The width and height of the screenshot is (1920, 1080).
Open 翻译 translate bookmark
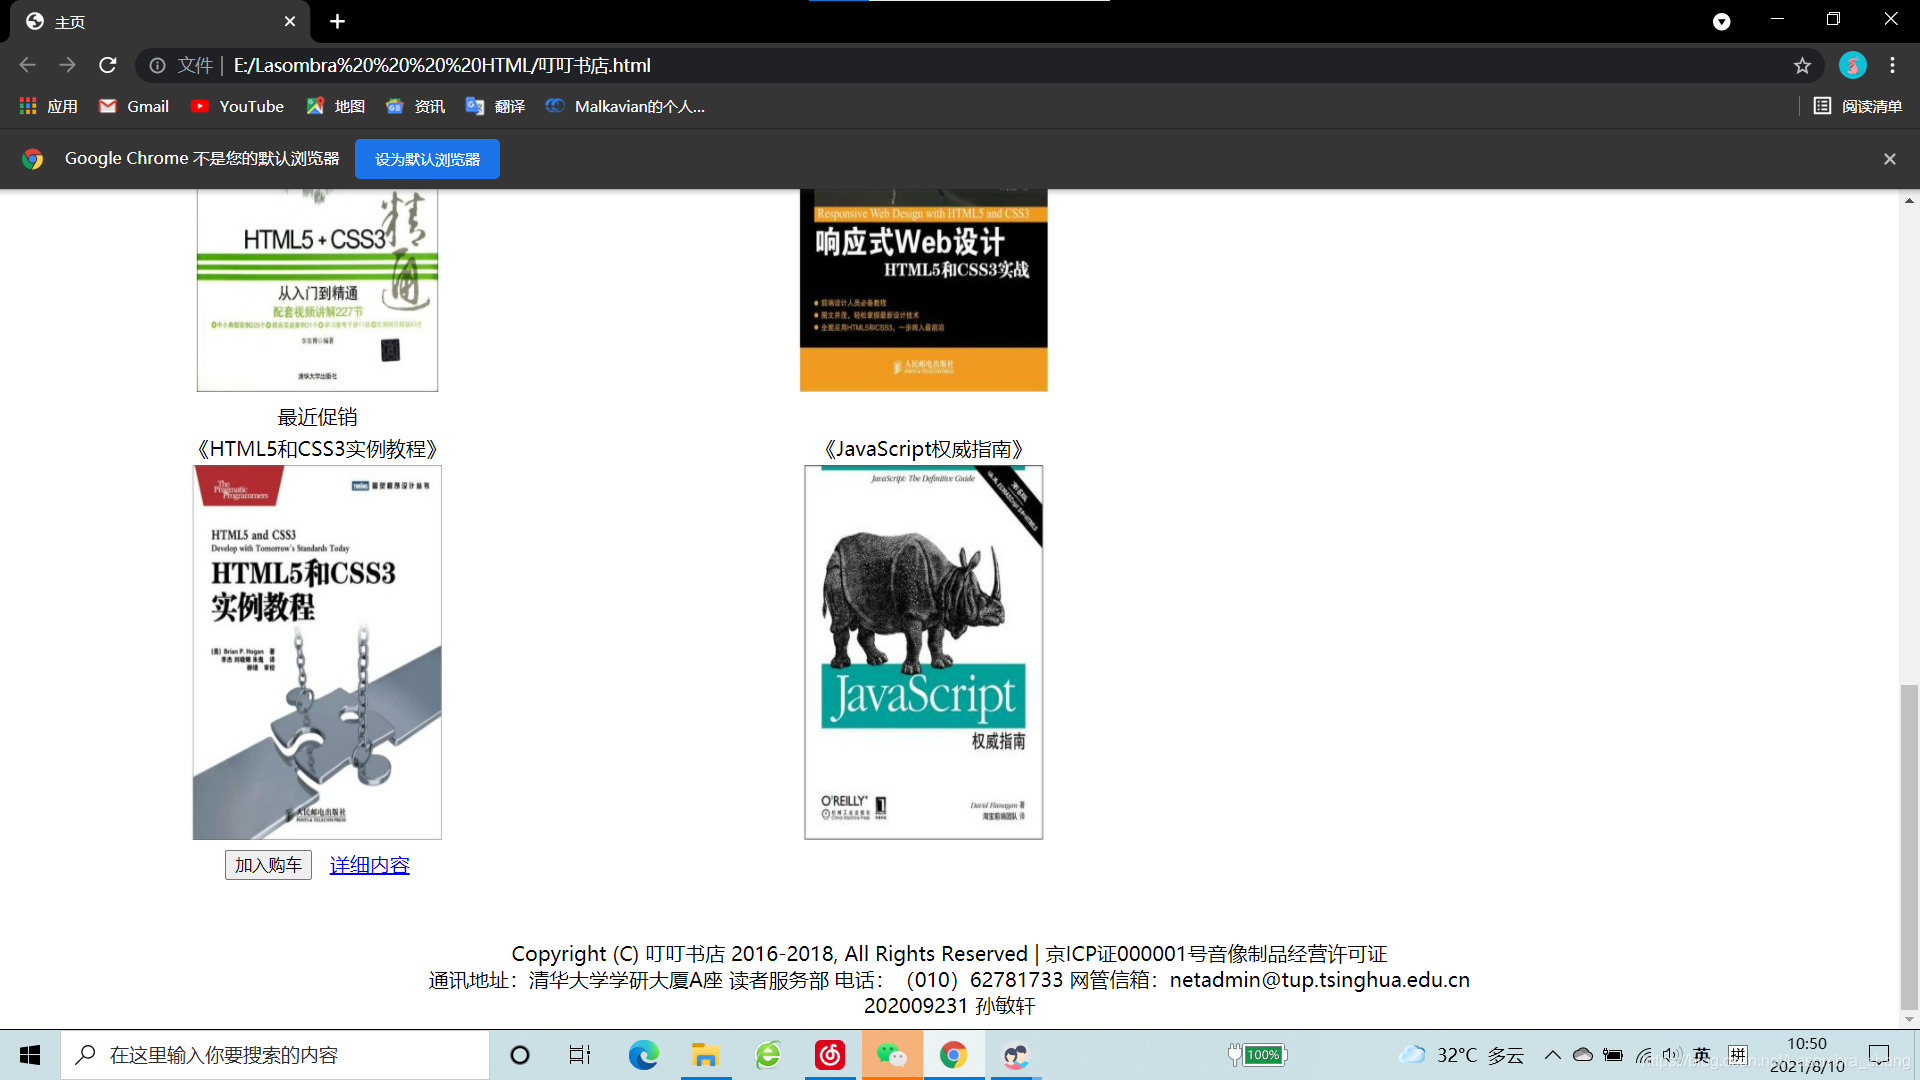pyautogui.click(x=496, y=106)
